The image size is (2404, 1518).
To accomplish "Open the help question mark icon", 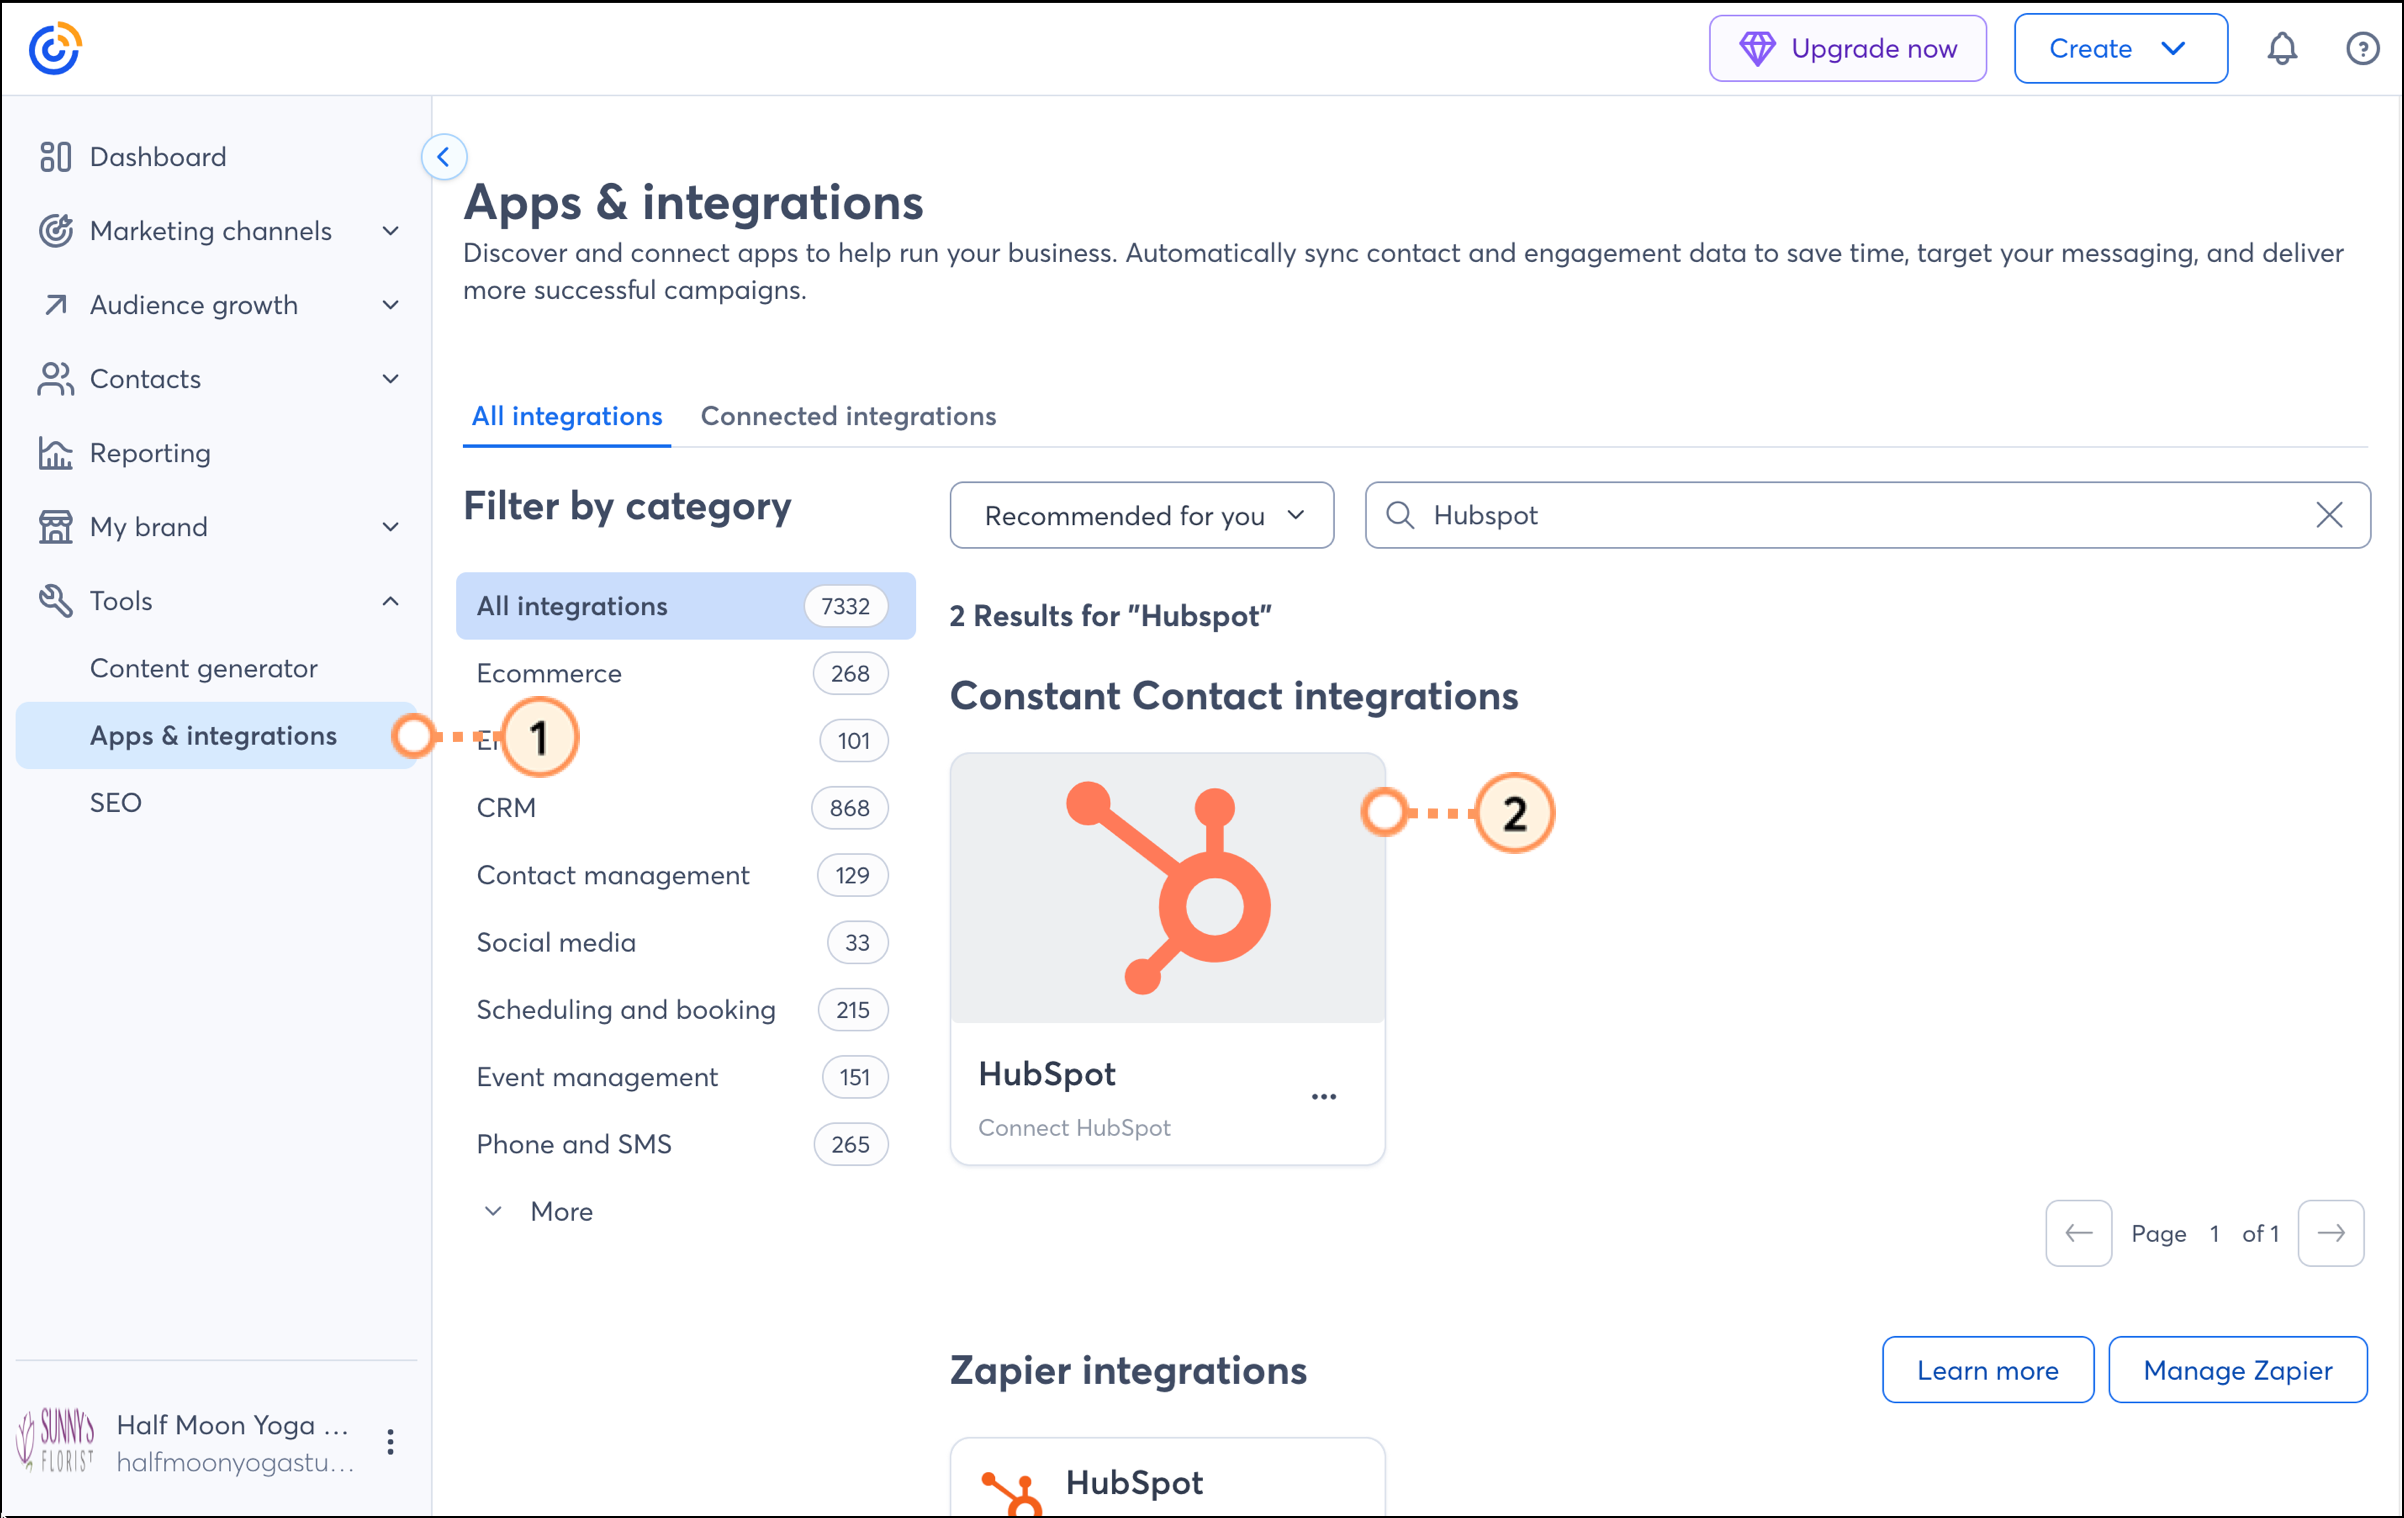I will pyautogui.click(x=2362, y=48).
